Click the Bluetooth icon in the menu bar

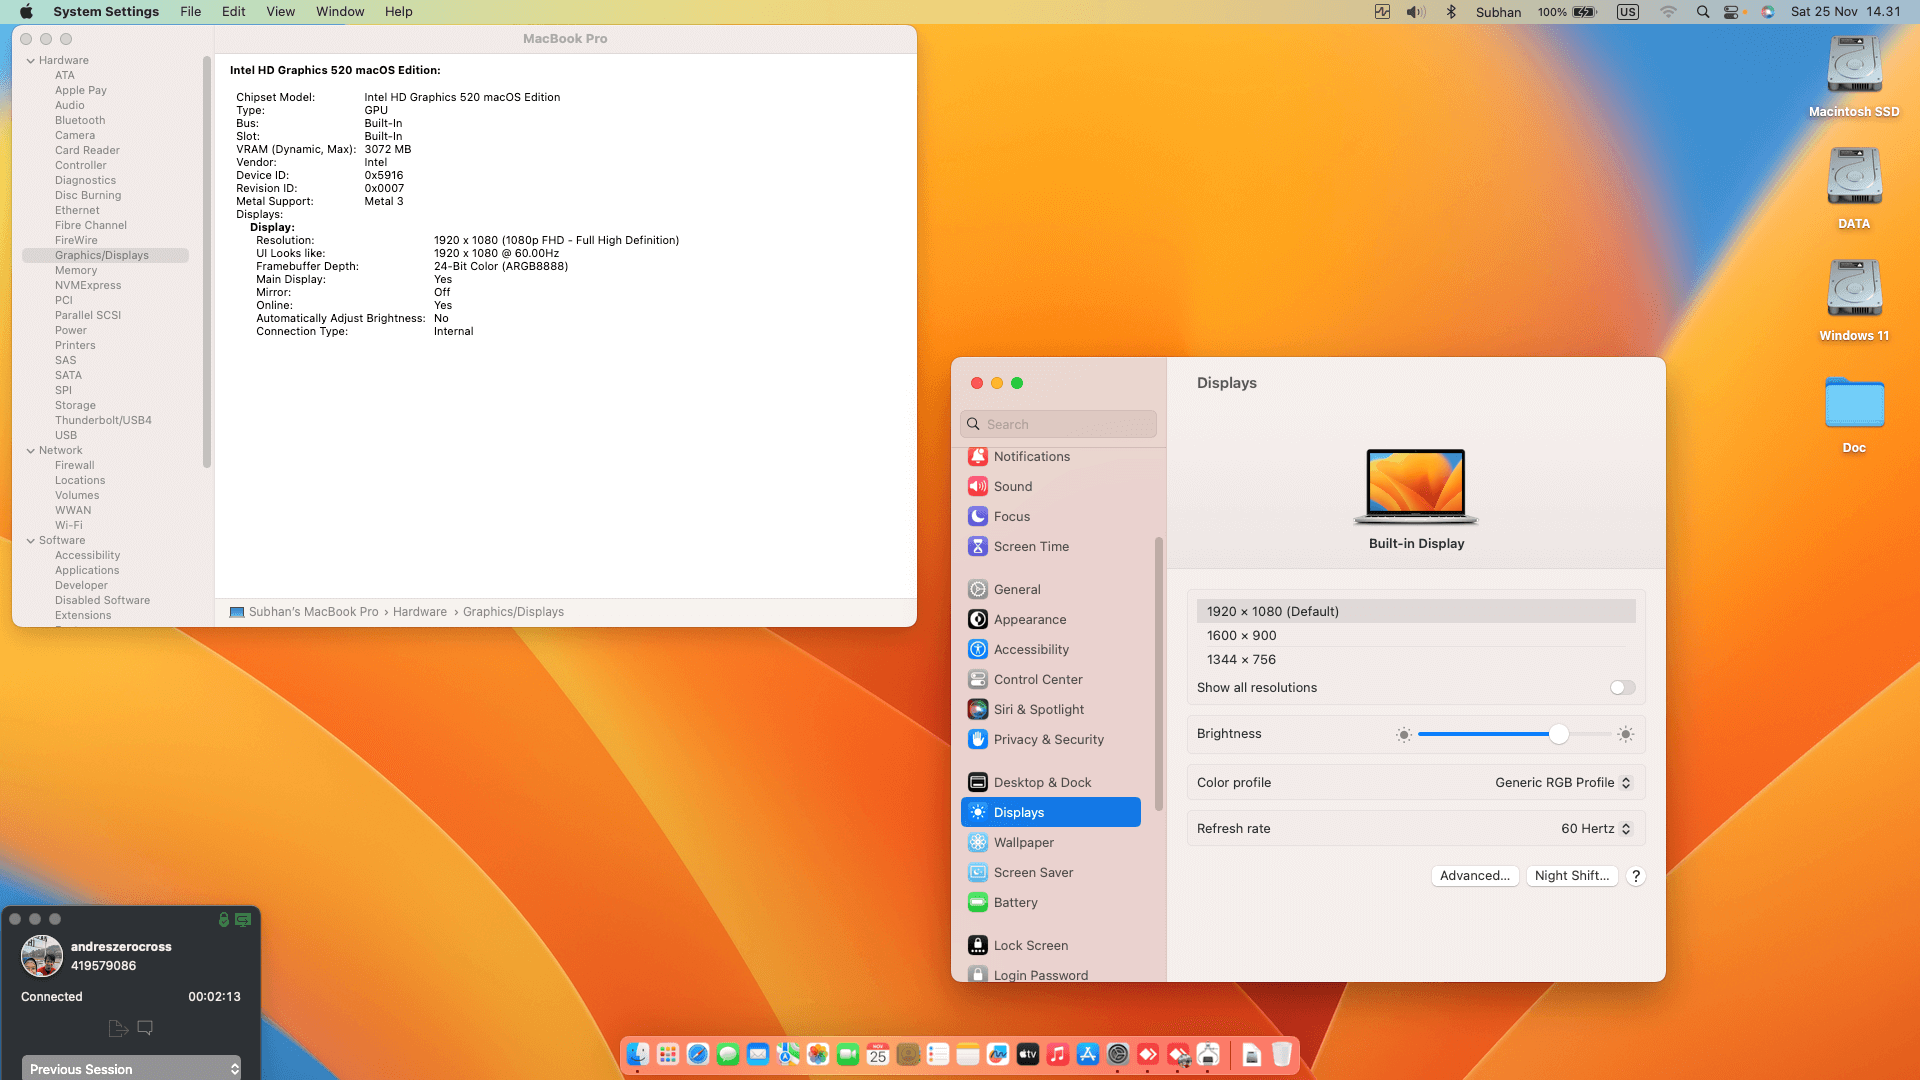(x=1451, y=12)
